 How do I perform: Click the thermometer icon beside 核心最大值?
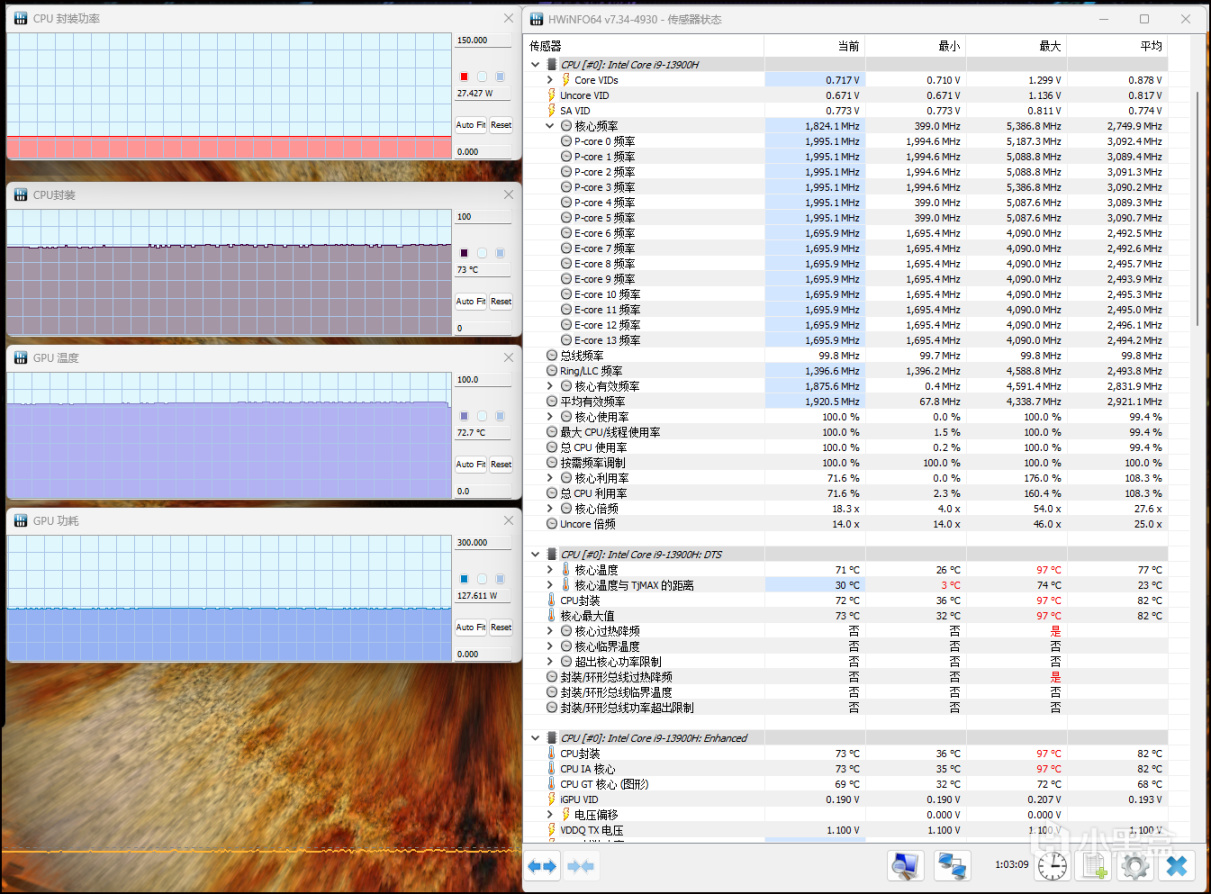[x=551, y=616]
